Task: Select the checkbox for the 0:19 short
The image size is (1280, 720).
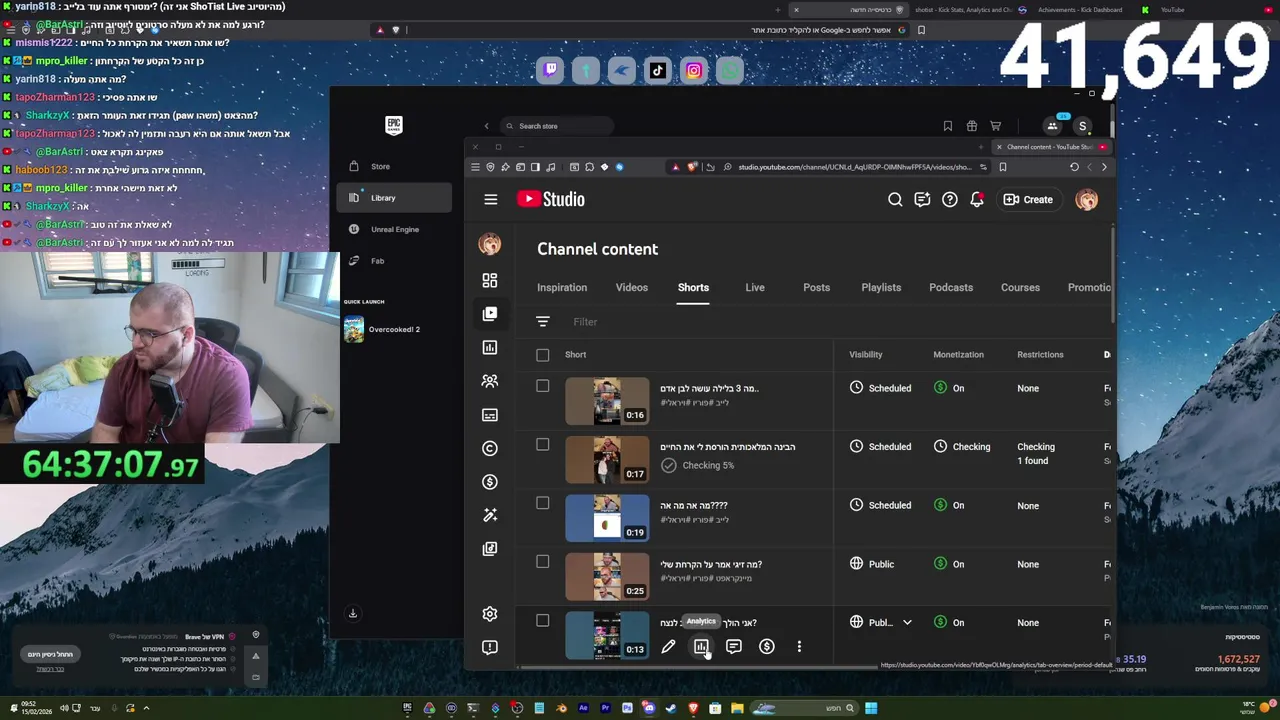Action: pyautogui.click(x=543, y=503)
